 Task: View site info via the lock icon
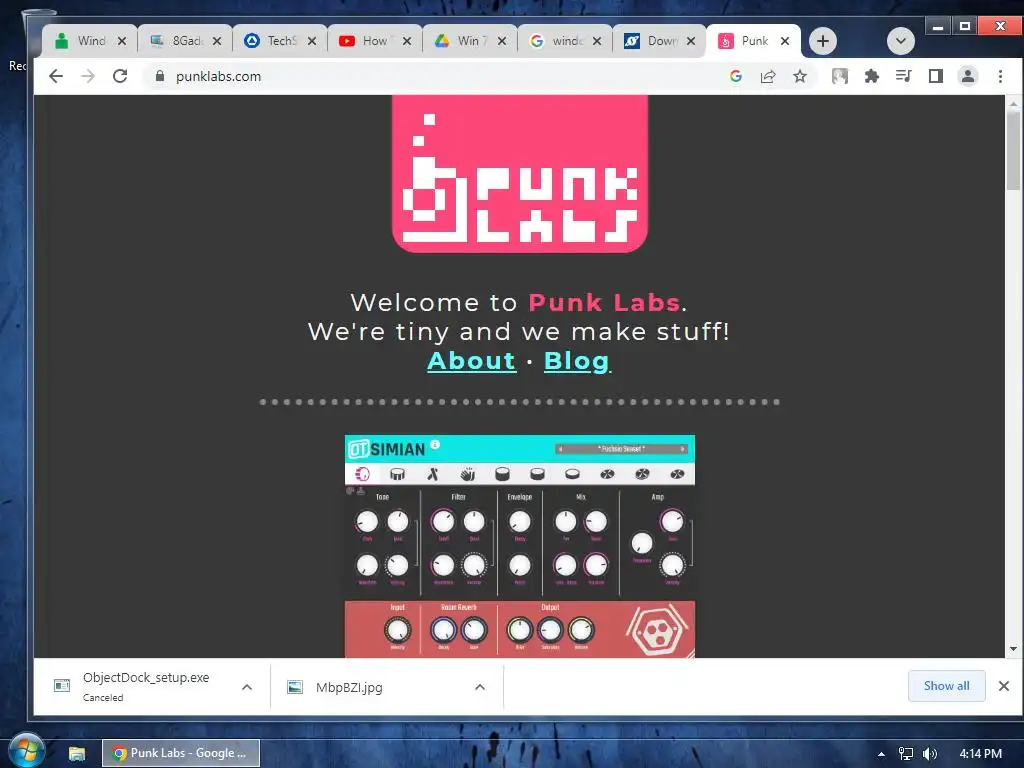tap(159, 76)
